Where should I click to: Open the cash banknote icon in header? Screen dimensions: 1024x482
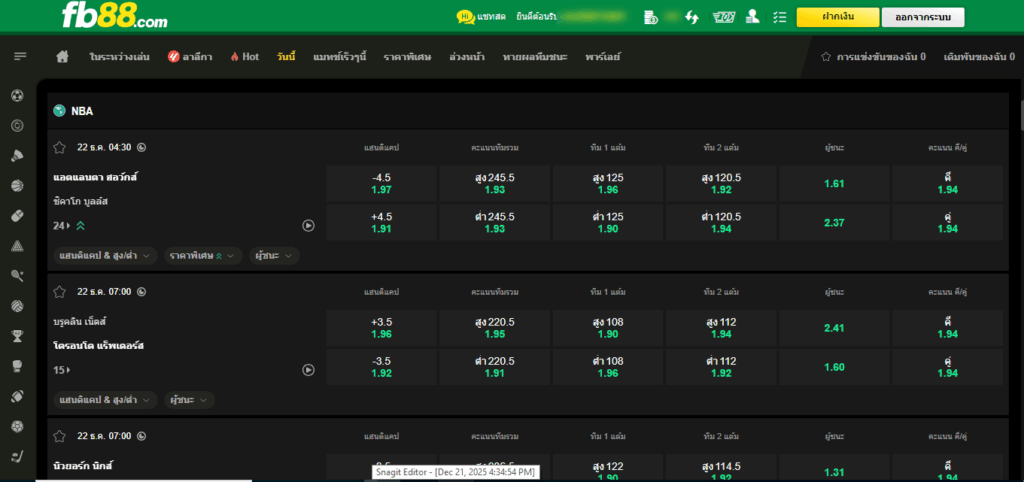(x=722, y=17)
